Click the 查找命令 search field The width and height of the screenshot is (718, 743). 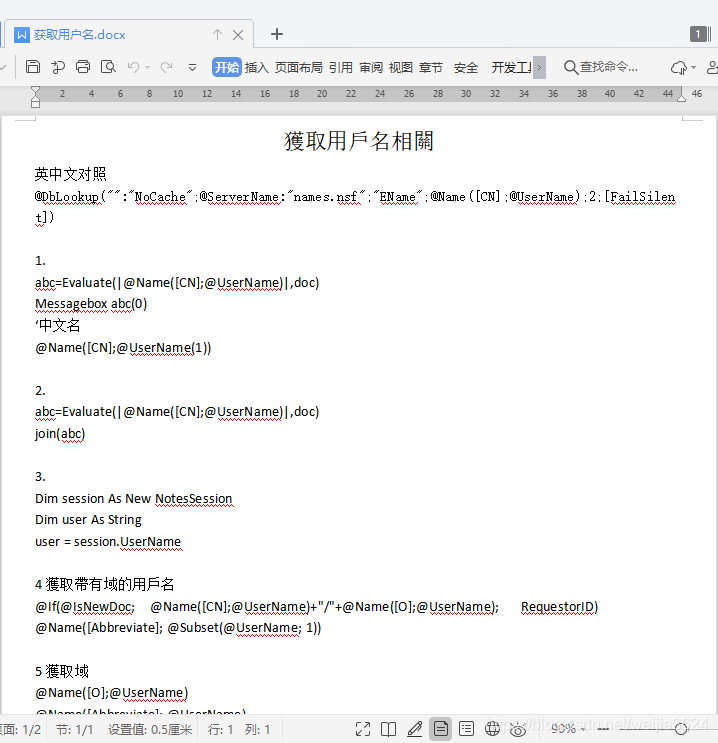[600, 67]
